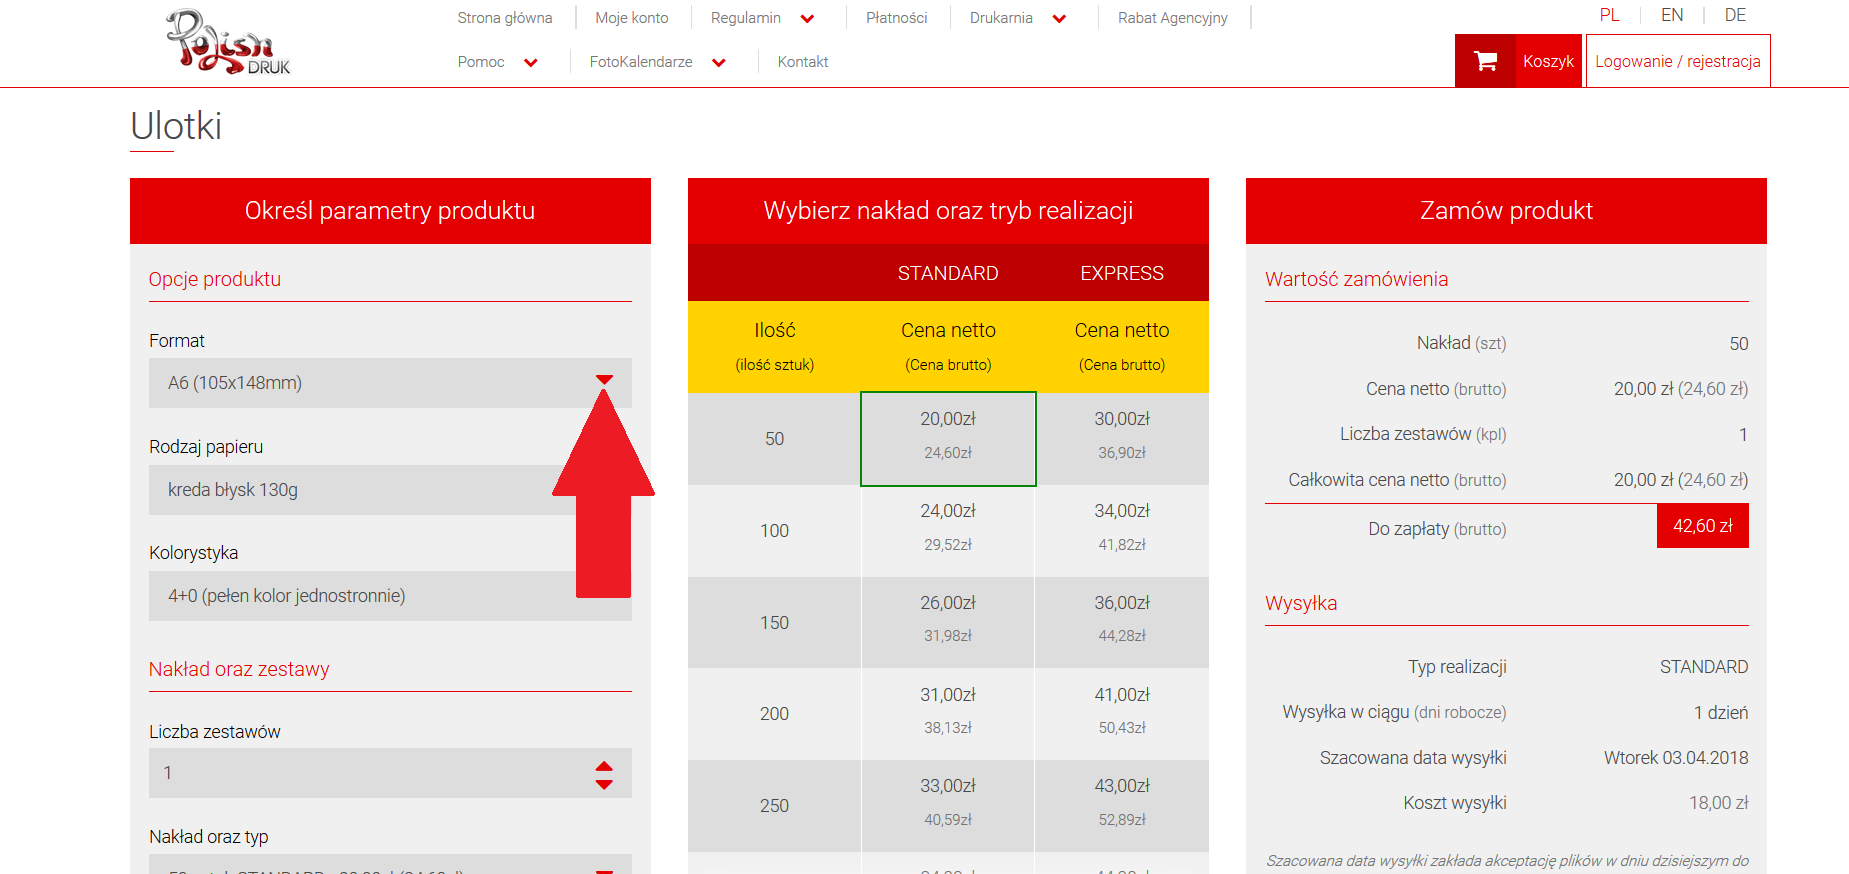Open the Płatności page
This screenshot has height=874, width=1849.
pos(896,18)
